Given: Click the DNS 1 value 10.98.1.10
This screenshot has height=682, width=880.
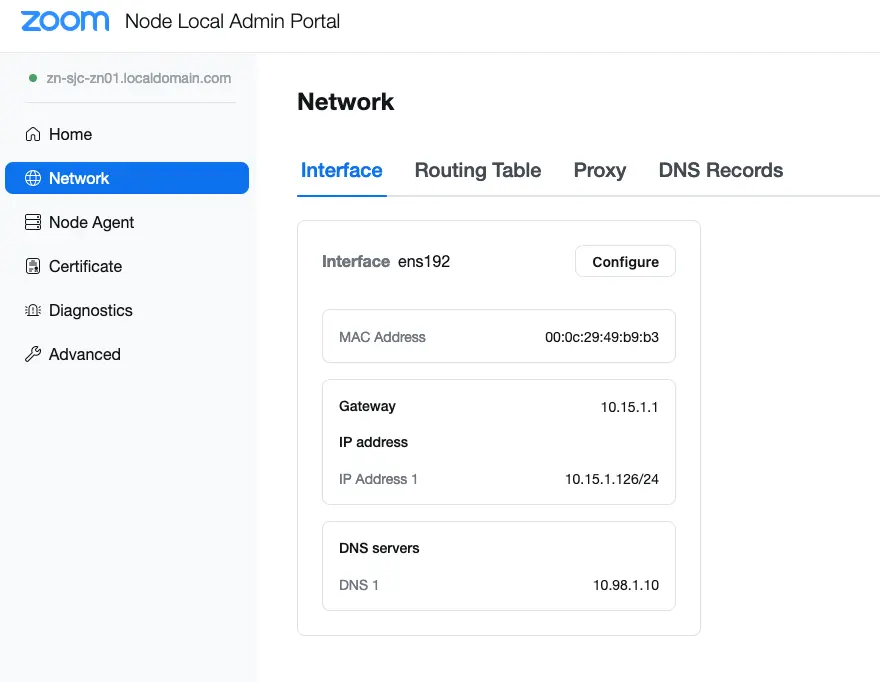Looking at the screenshot, I should (x=625, y=585).
